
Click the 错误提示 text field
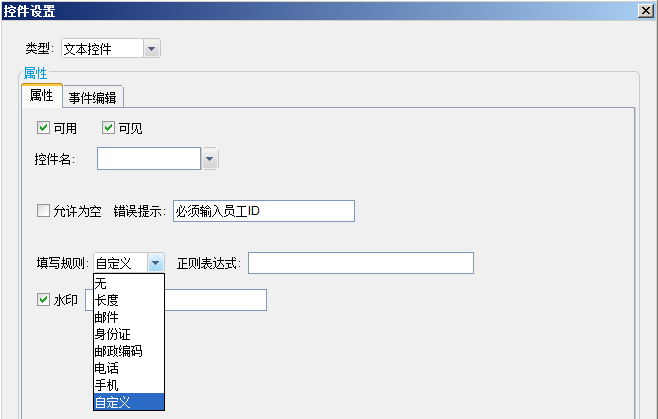point(264,211)
